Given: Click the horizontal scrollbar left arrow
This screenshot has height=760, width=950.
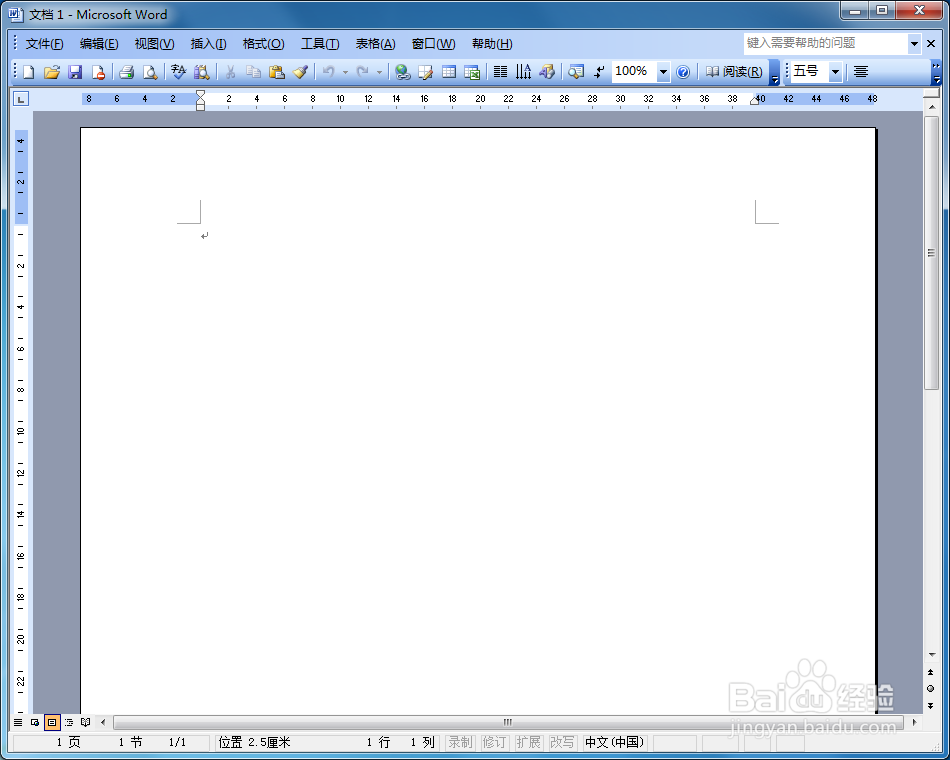Looking at the screenshot, I should coord(105,722).
